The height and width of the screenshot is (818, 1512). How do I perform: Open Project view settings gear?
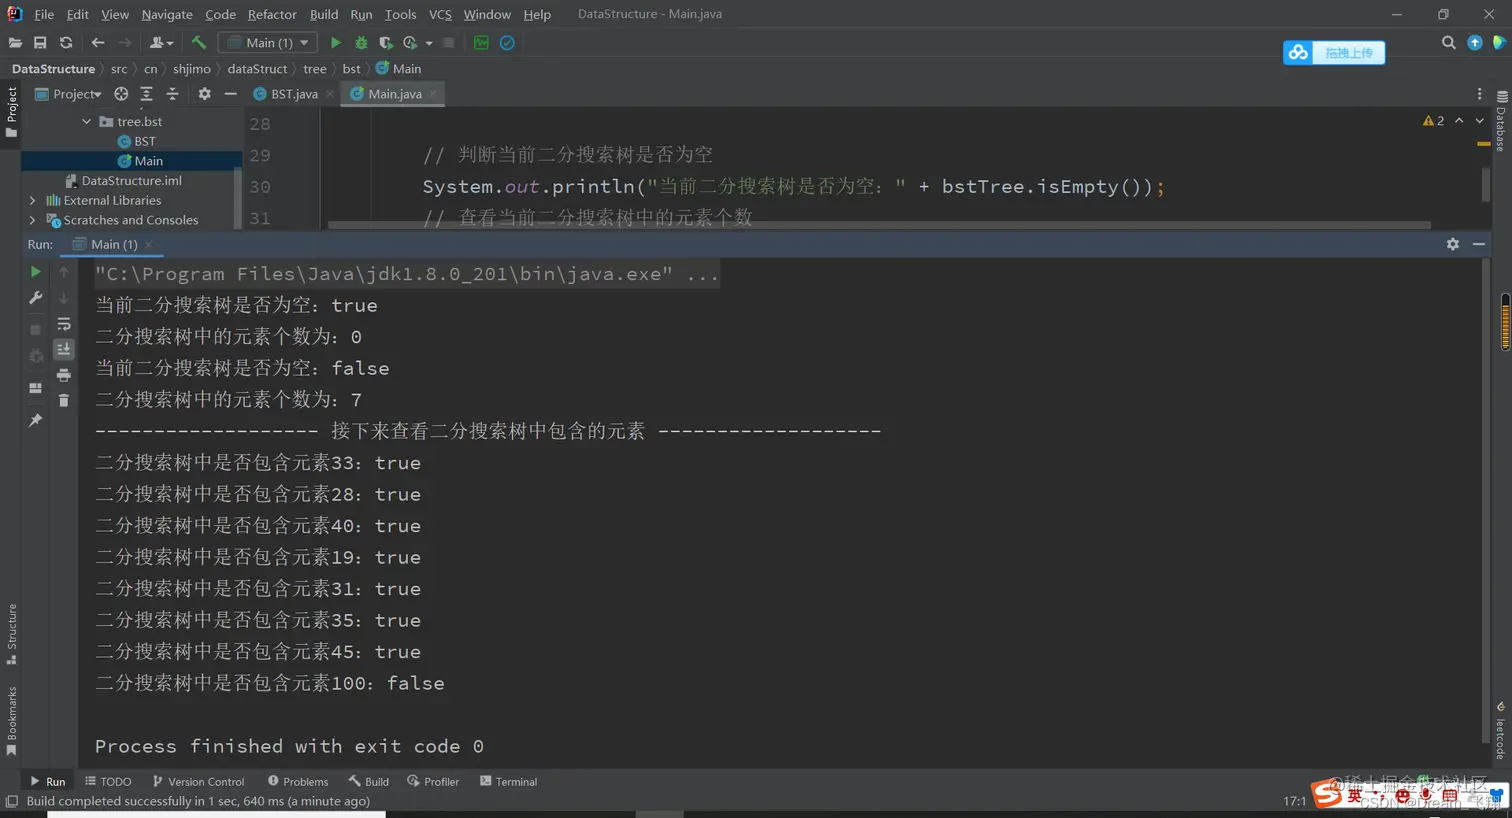204,93
